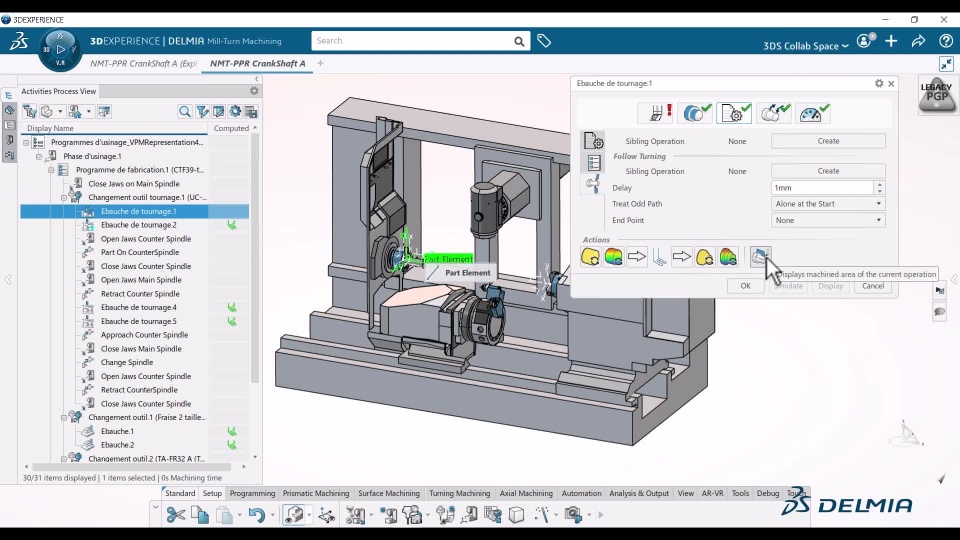Collapse Changement outil tournage.1 node
Viewport: 960px width, 540px height.
64,197
